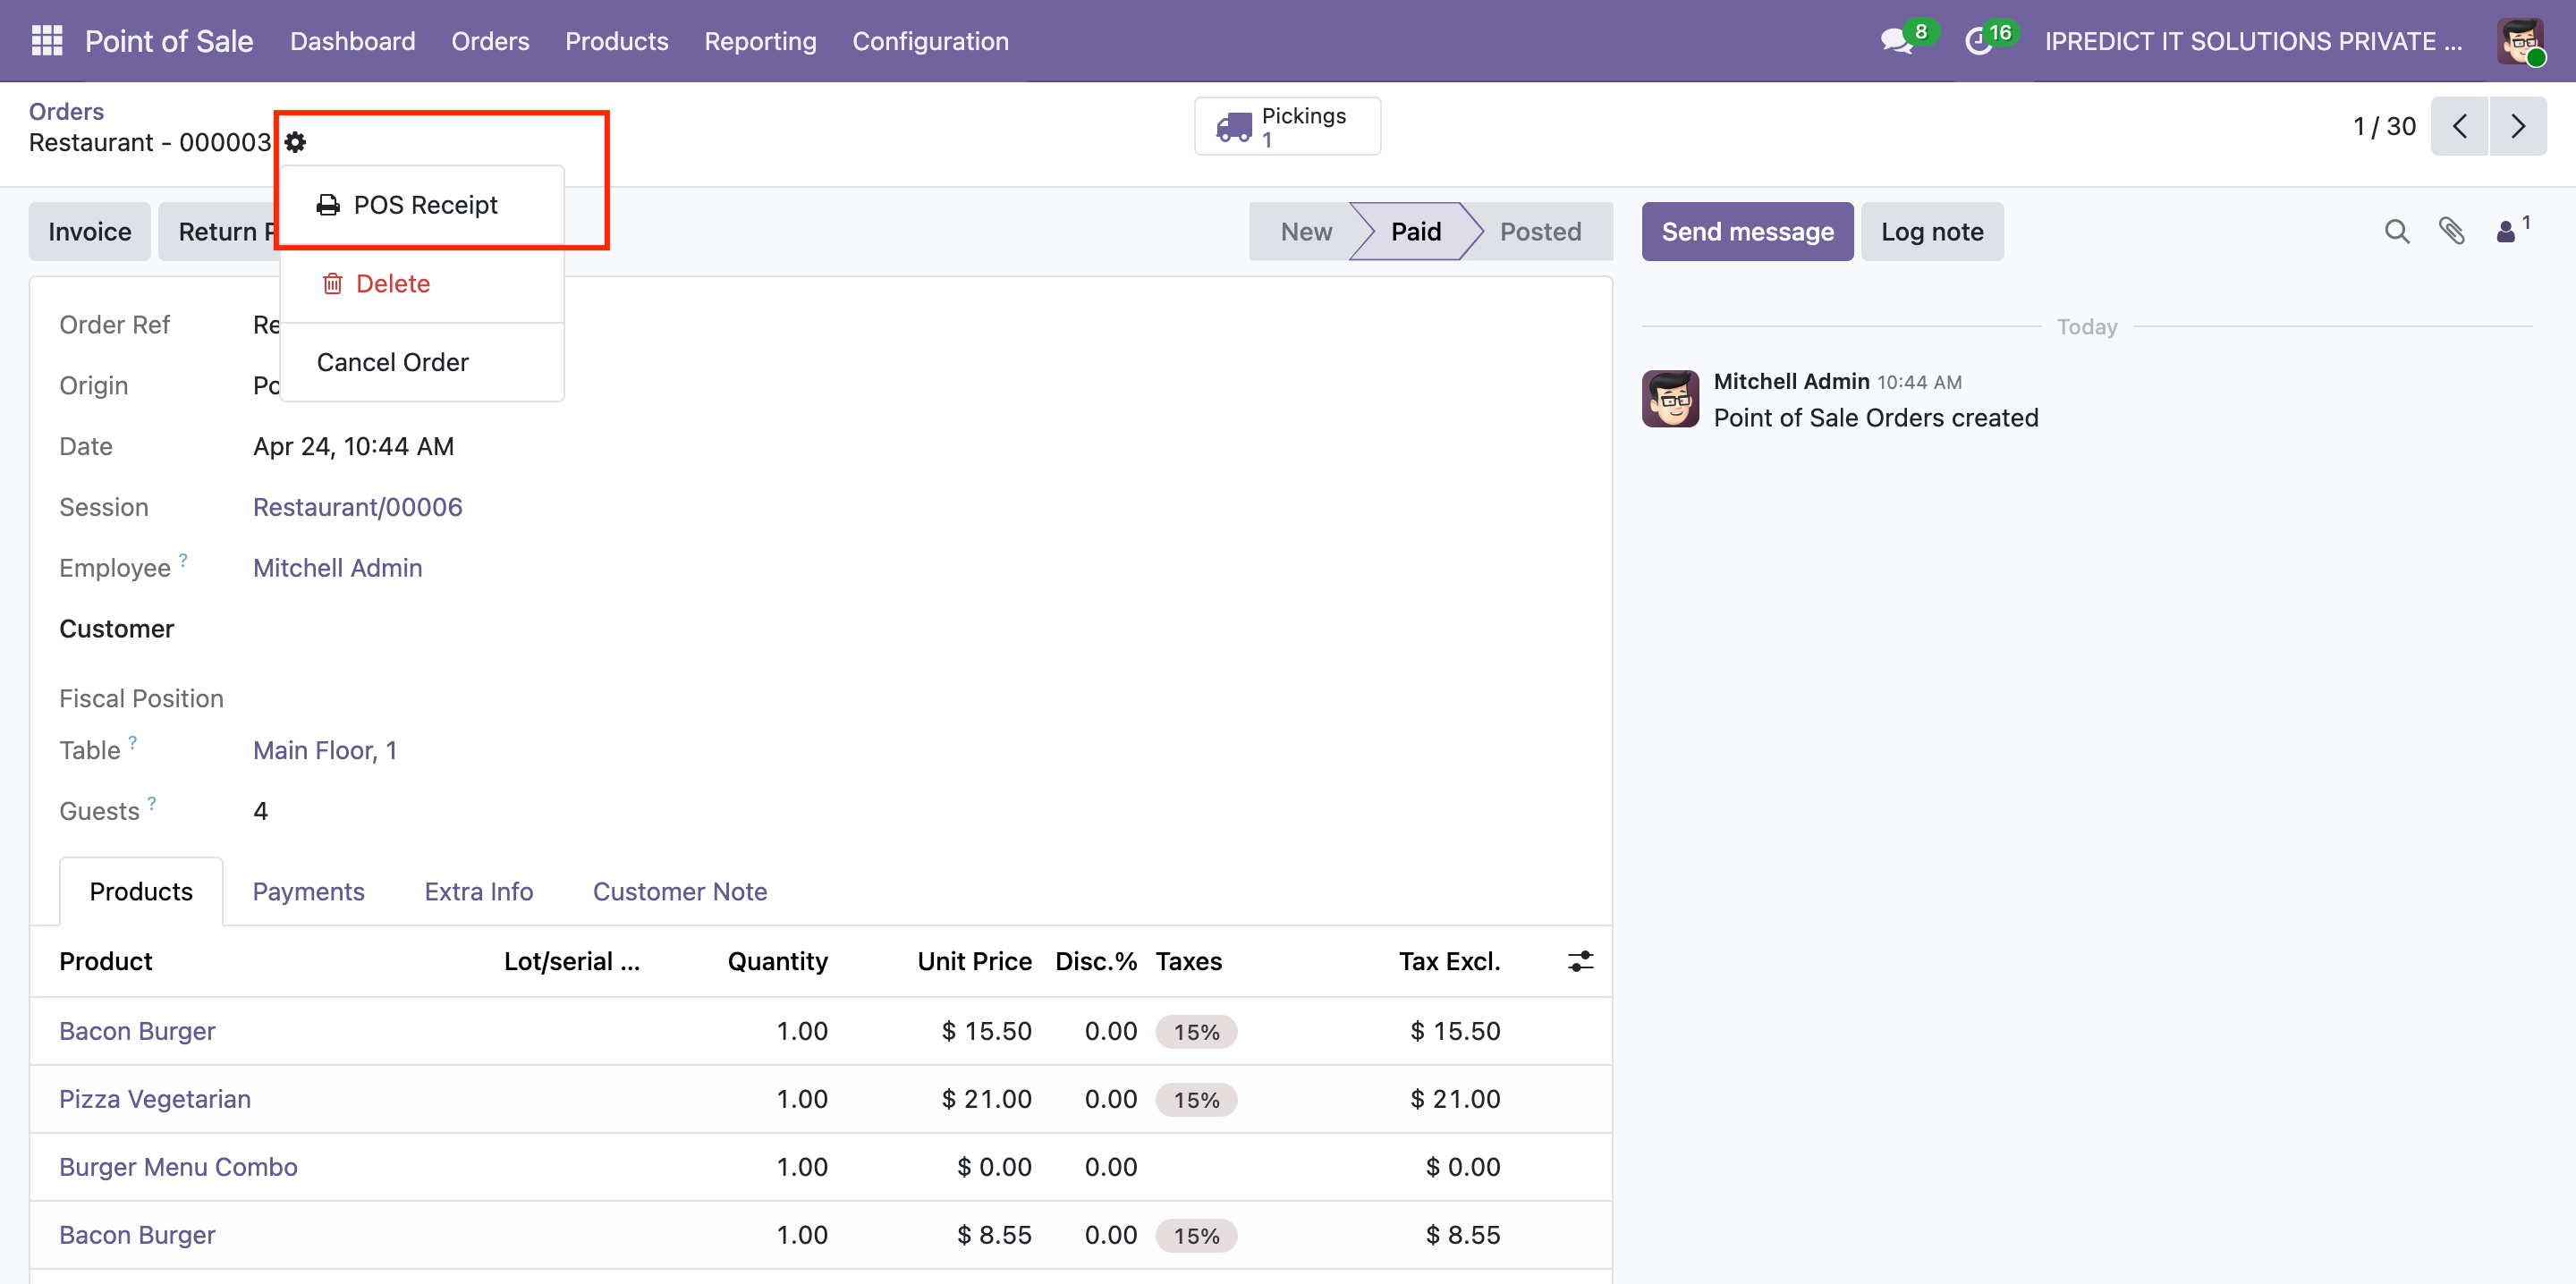Open the Pickings truck smart button
The image size is (2576, 1284).
tap(1286, 127)
